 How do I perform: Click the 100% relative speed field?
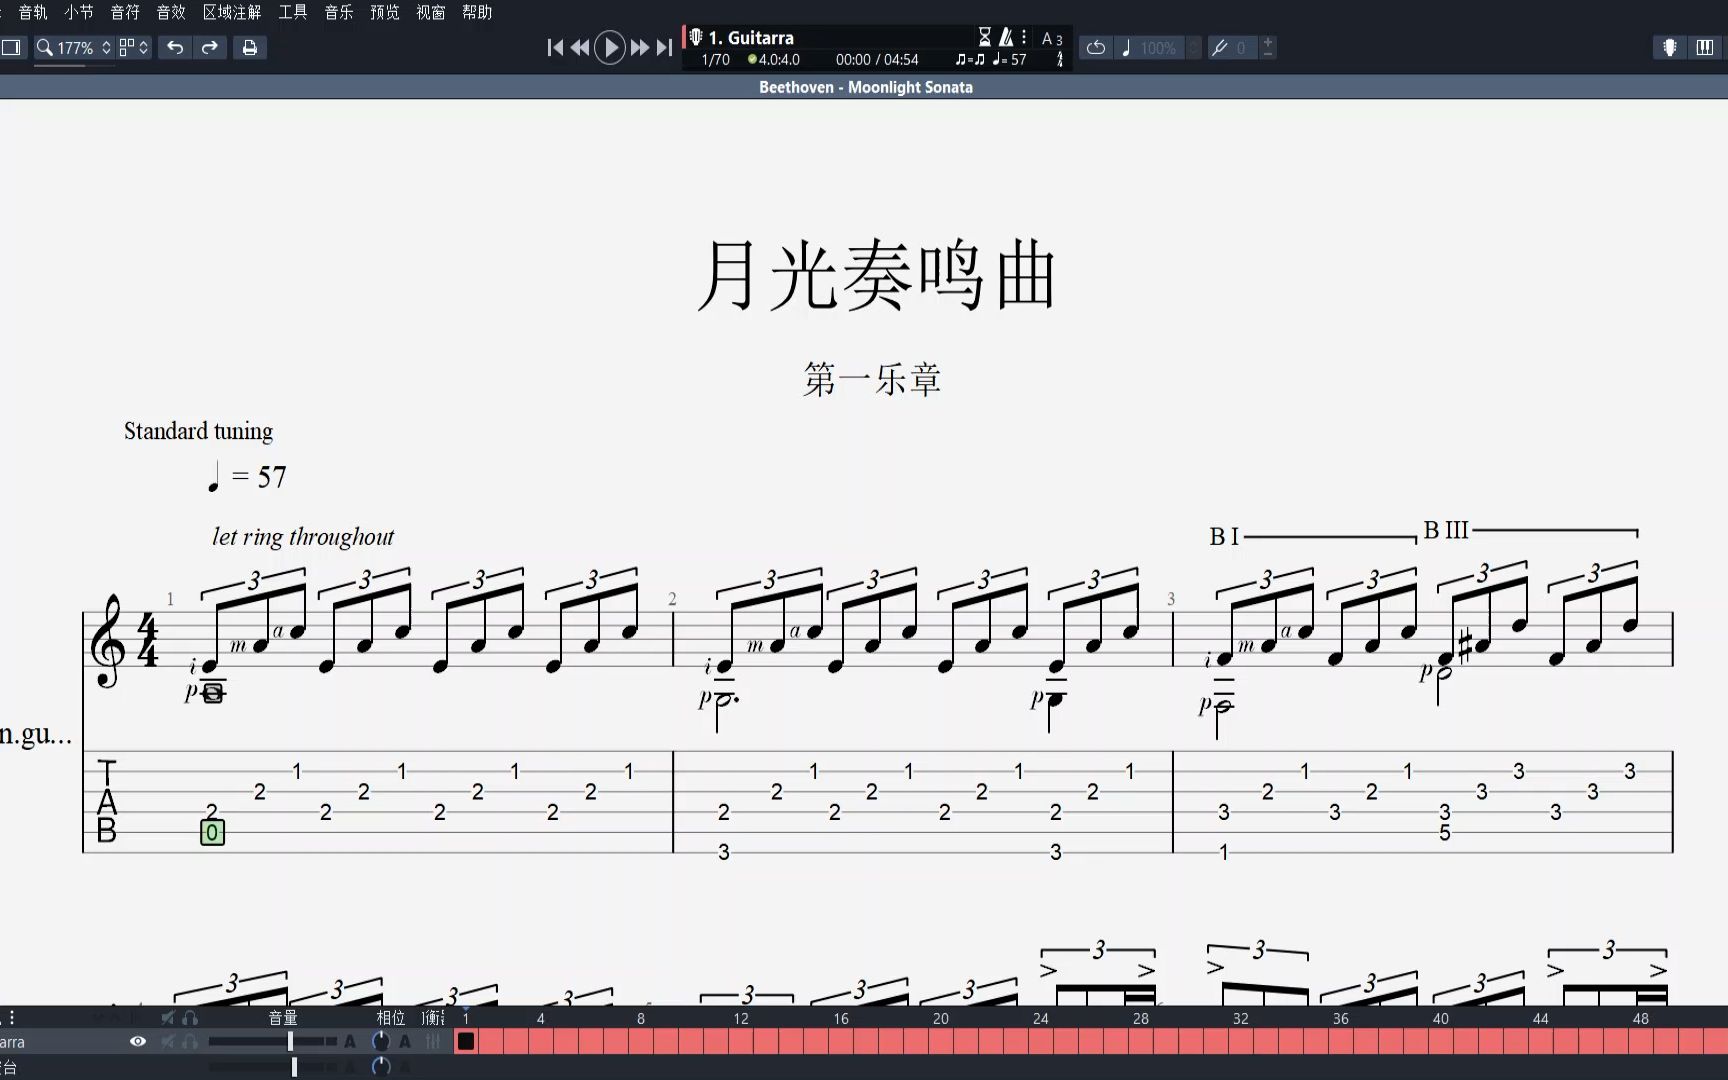1159,47
